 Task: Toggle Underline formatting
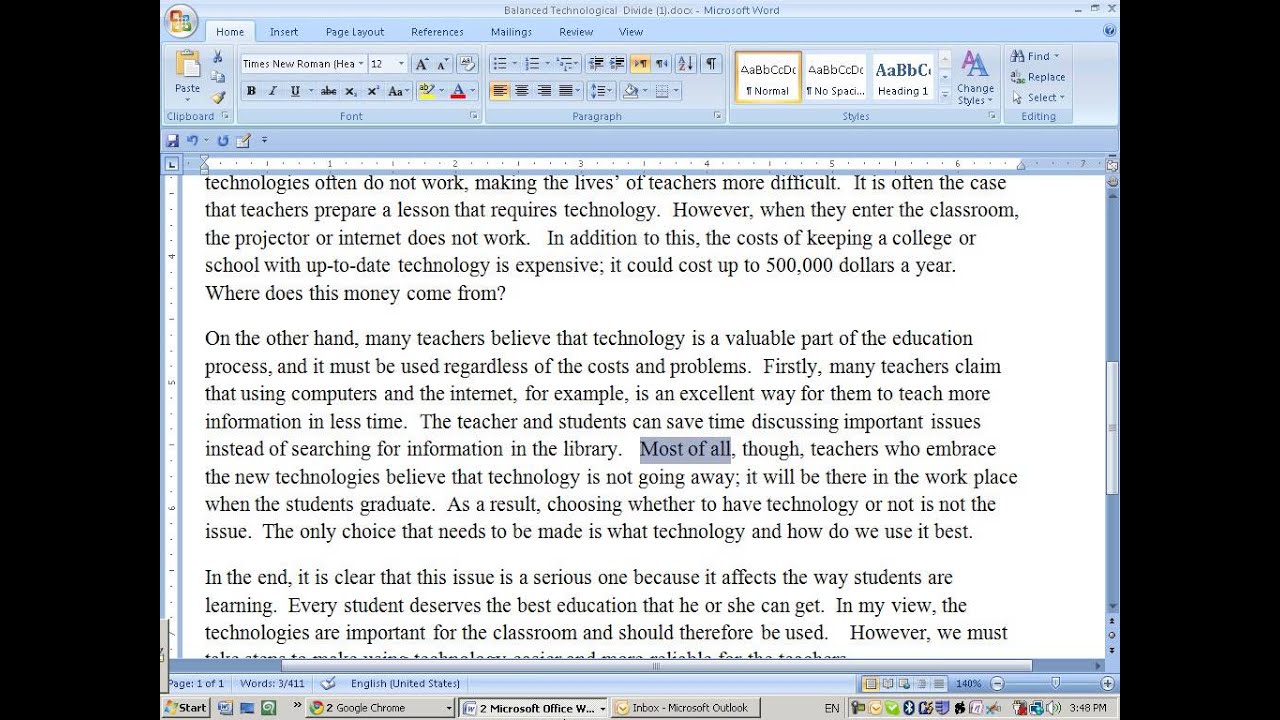pyautogui.click(x=295, y=91)
